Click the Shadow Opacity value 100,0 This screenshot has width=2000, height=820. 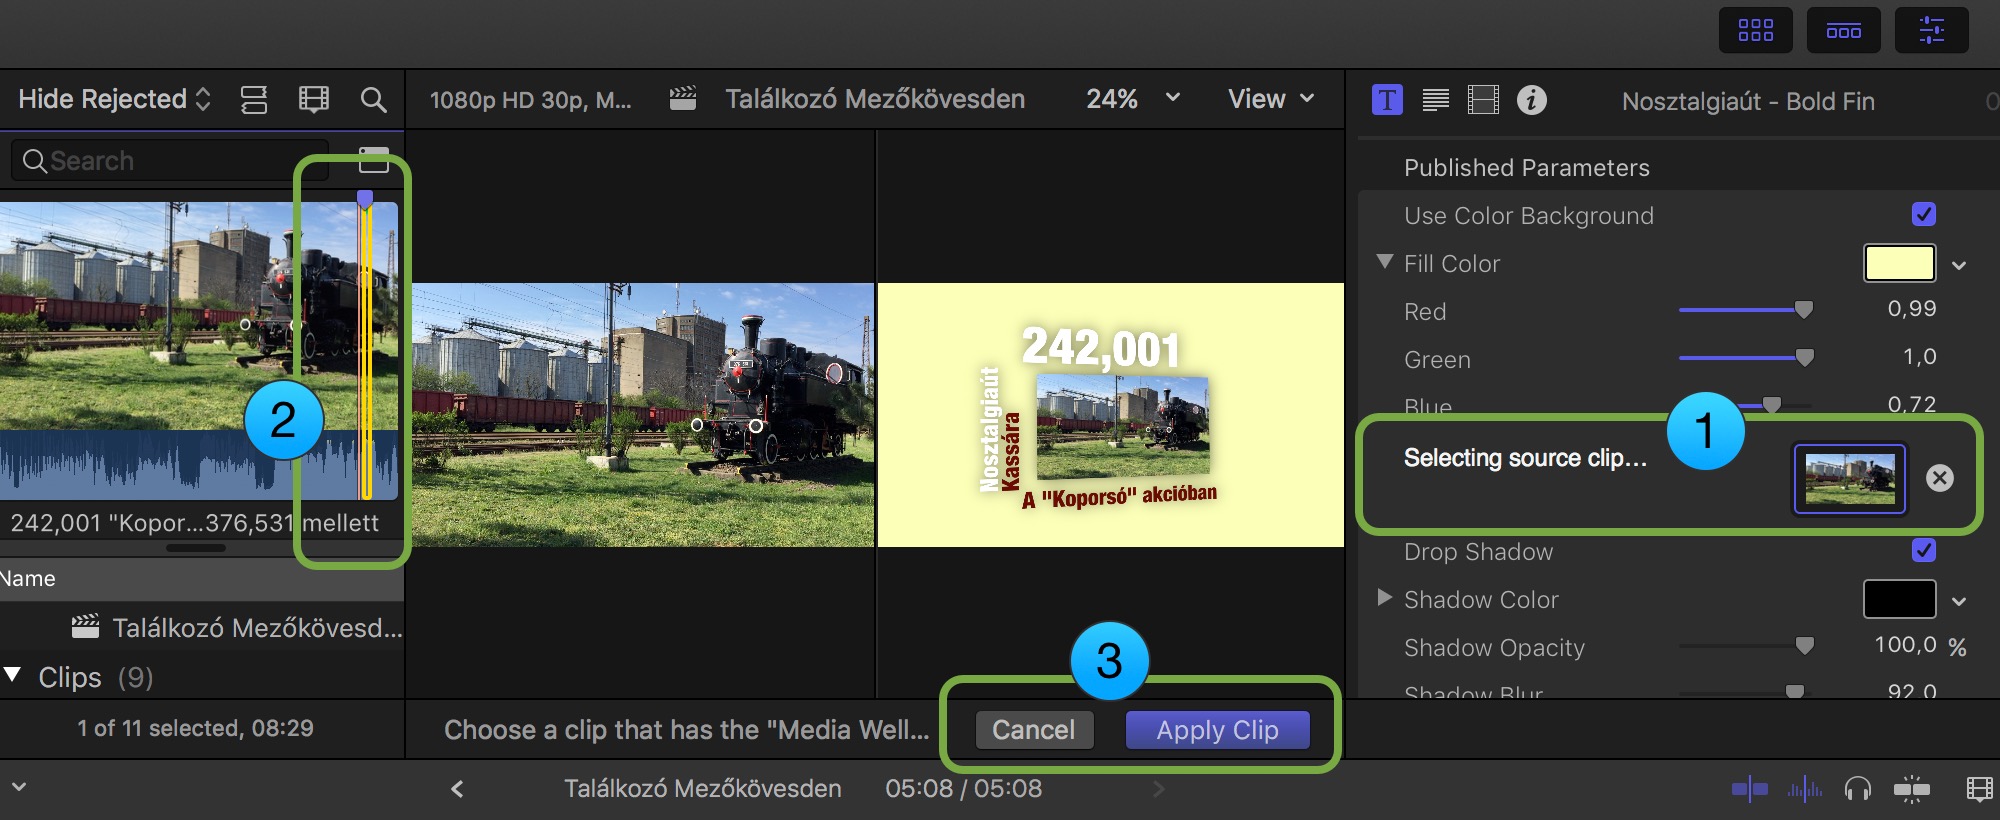tap(1905, 645)
